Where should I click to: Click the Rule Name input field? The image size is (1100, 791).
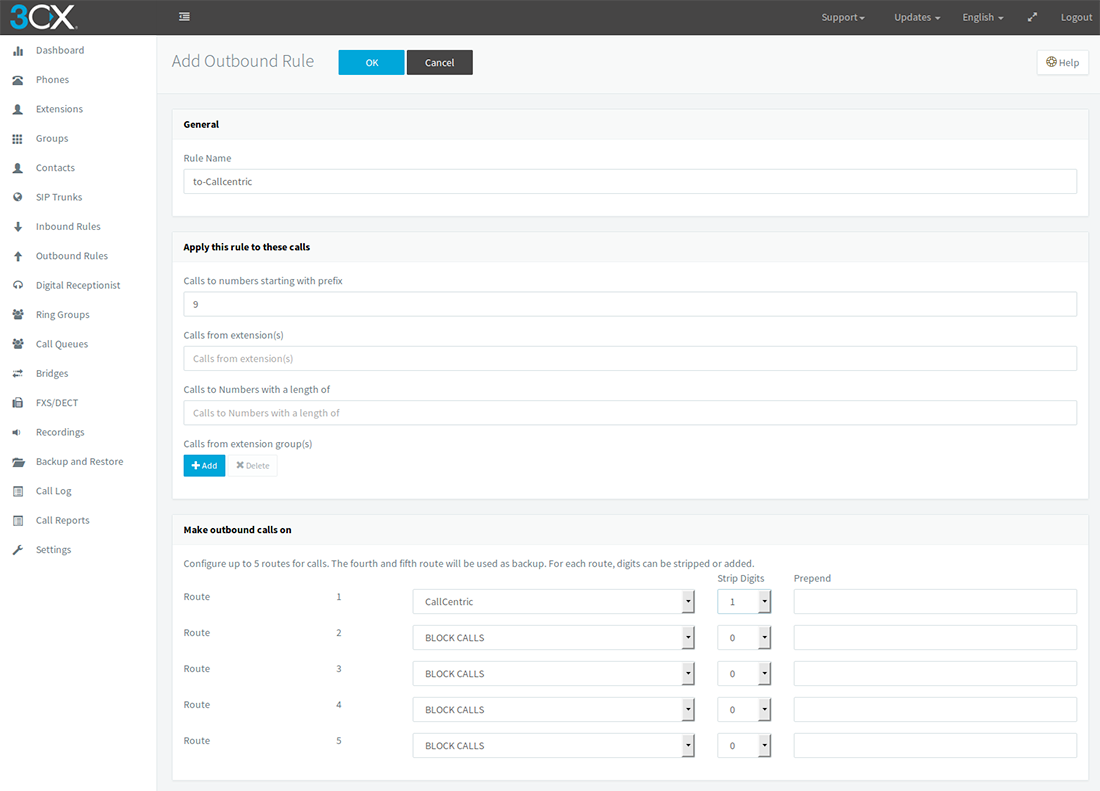630,182
